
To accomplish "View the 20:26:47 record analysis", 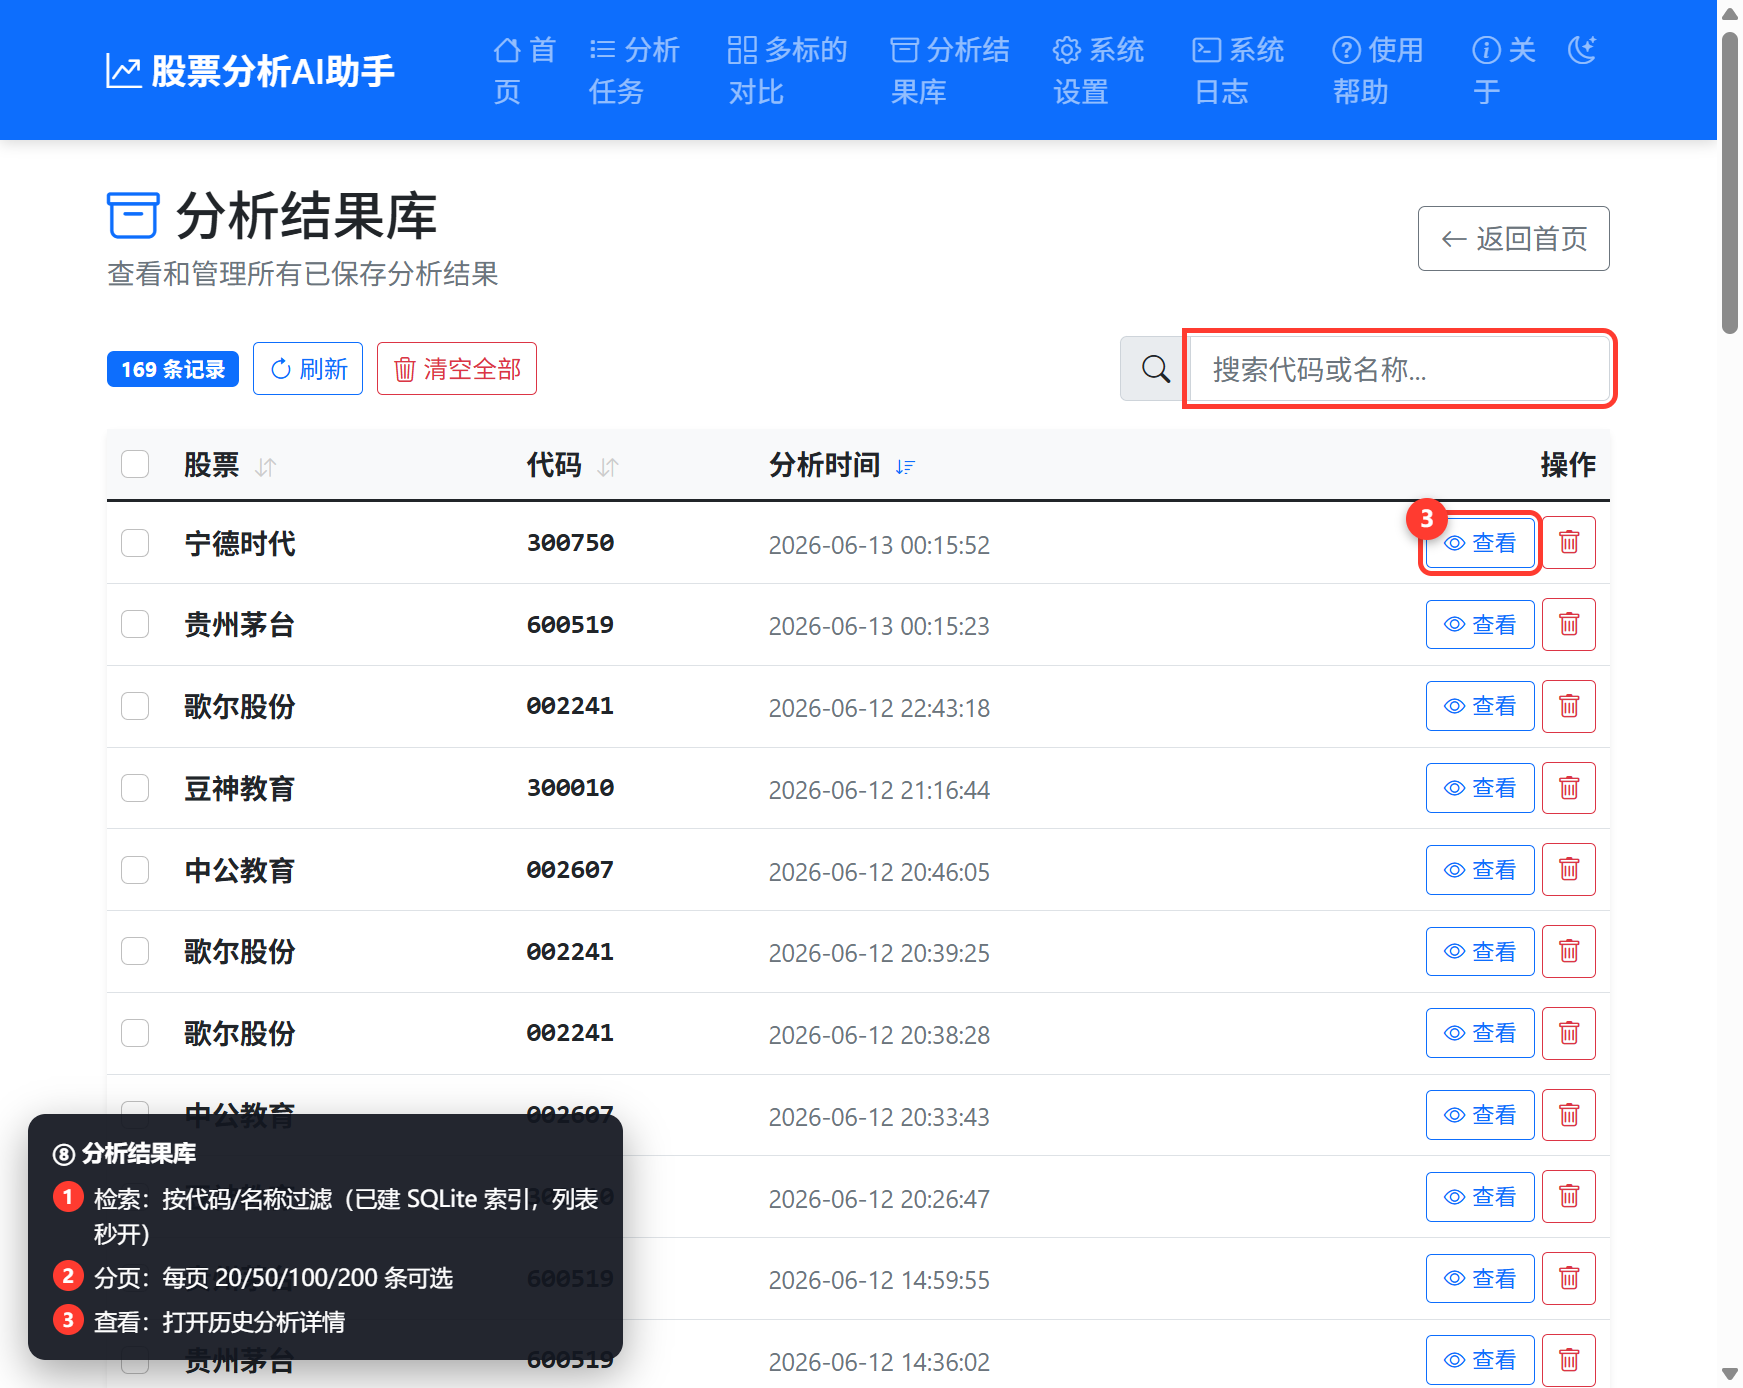I will (1480, 1197).
